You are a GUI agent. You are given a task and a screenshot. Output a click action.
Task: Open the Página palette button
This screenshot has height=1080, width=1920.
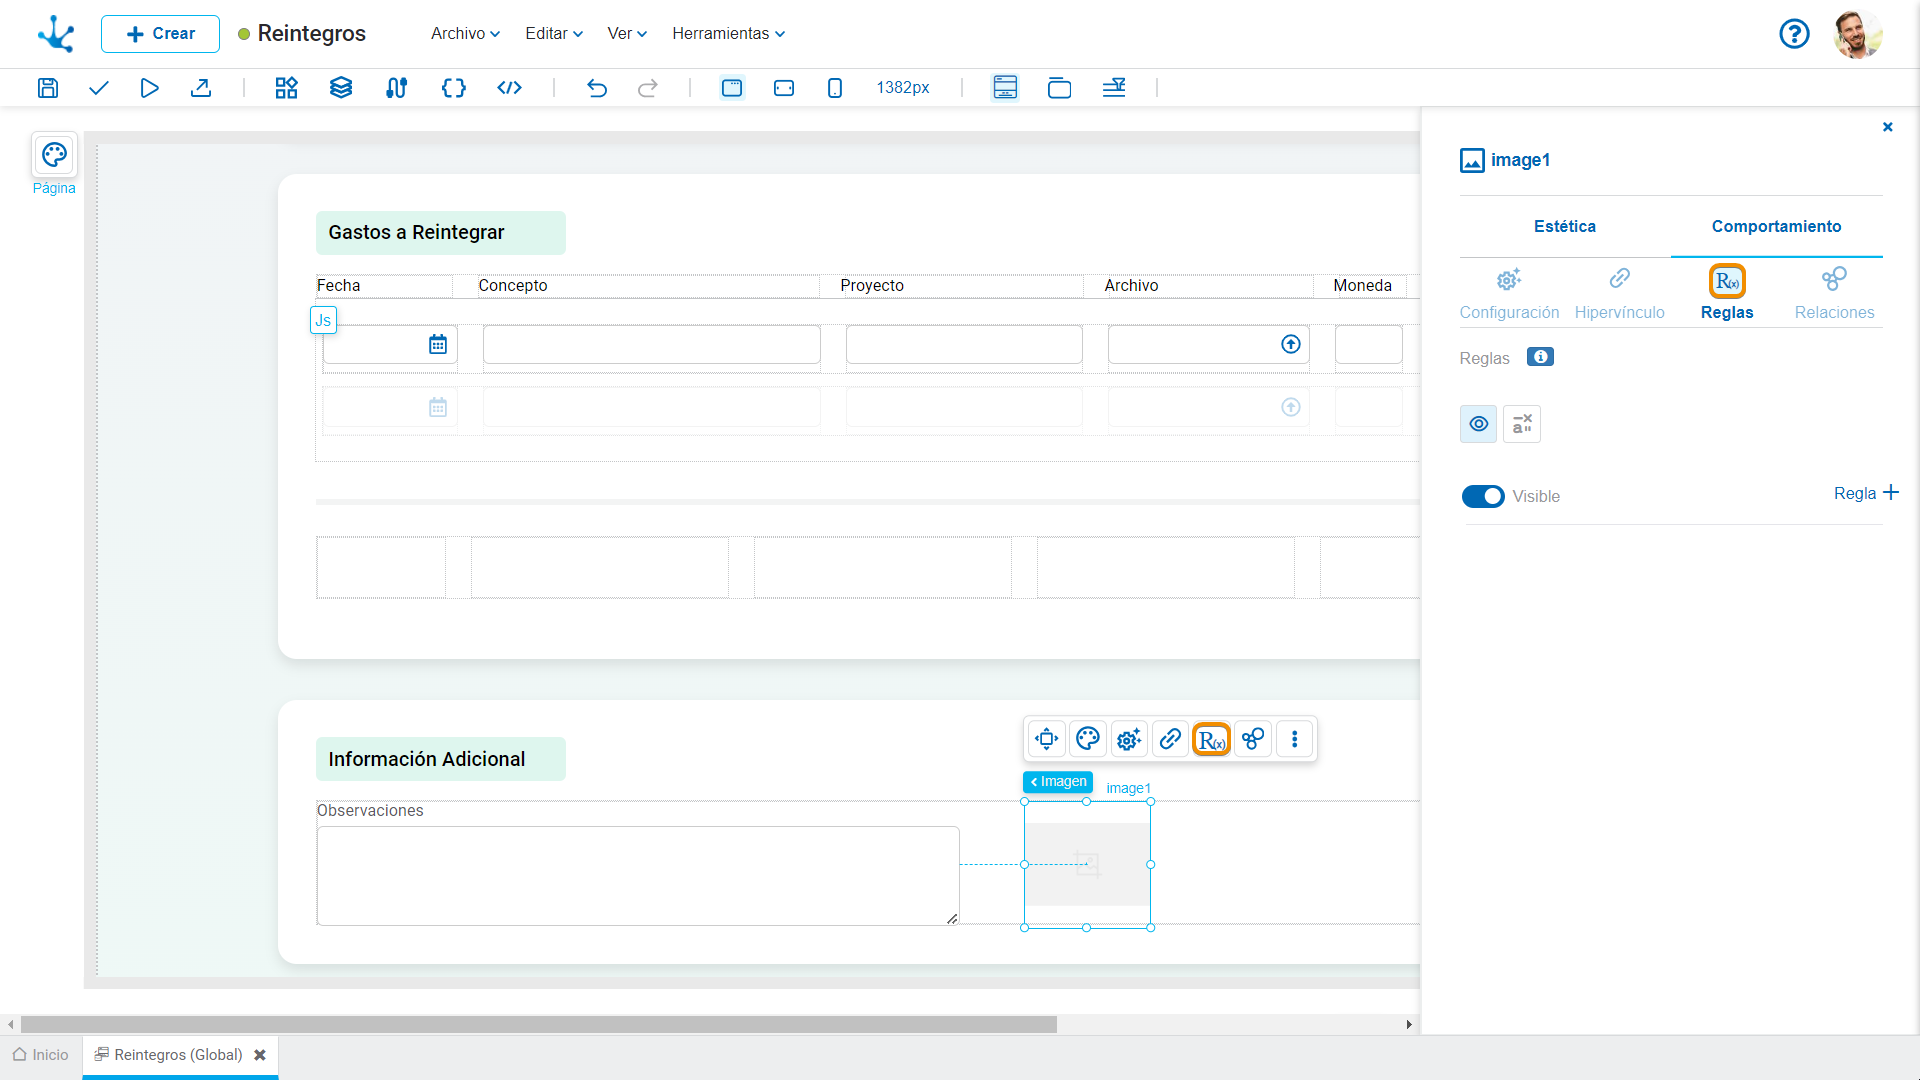(54, 155)
